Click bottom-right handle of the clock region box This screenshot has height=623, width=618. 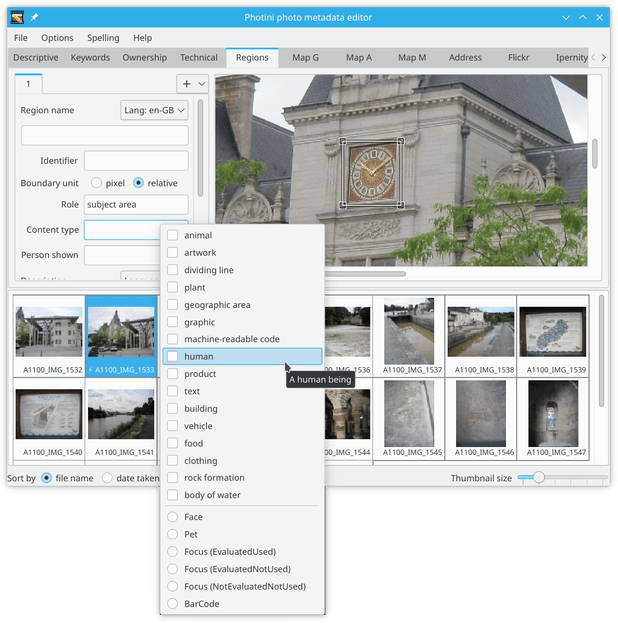pyautogui.click(x=401, y=205)
